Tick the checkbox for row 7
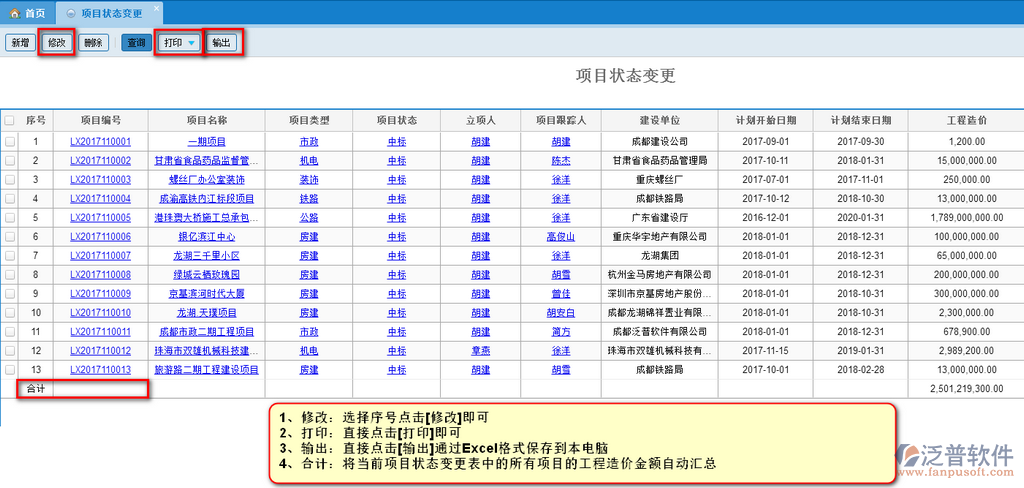 click(10, 256)
